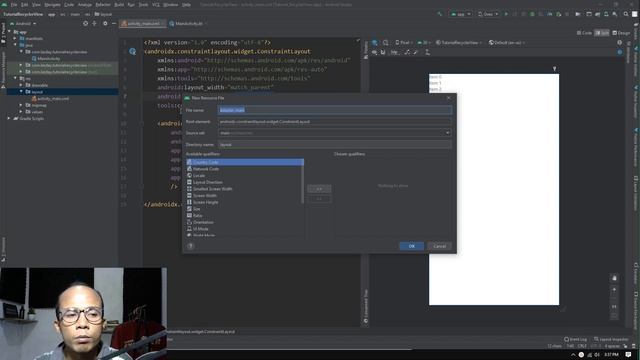Expand the manifests folder
Image resolution: width=640 pixels, height=360 pixels.
tap(16, 39)
